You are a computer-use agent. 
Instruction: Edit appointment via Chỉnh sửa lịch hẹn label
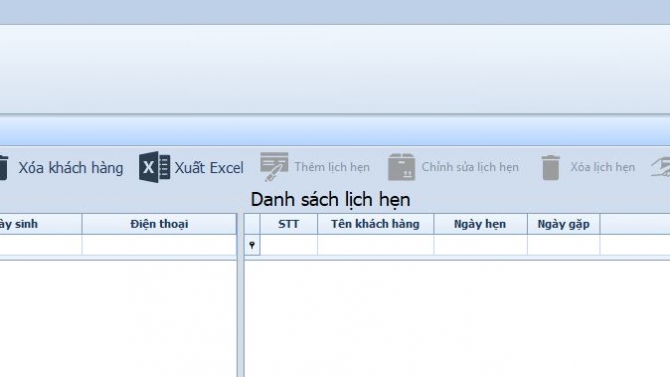point(470,167)
